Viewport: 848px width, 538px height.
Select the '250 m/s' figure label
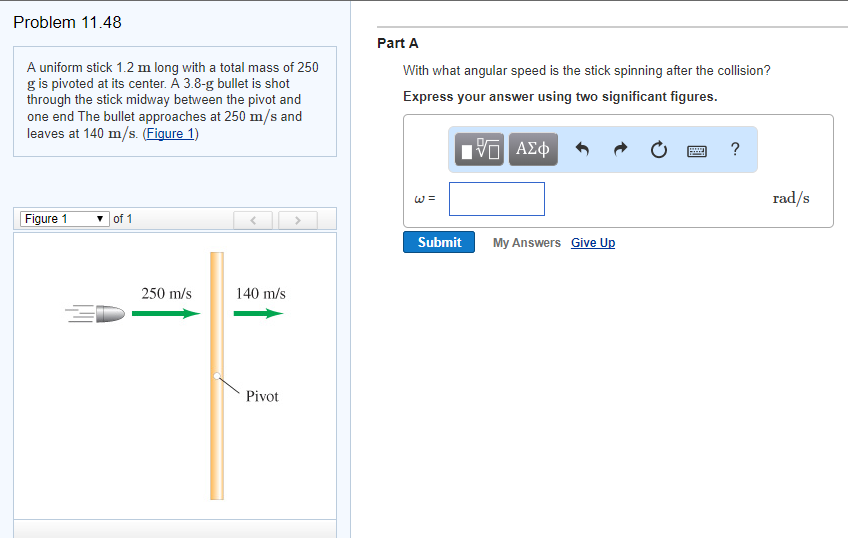pos(167,294)
